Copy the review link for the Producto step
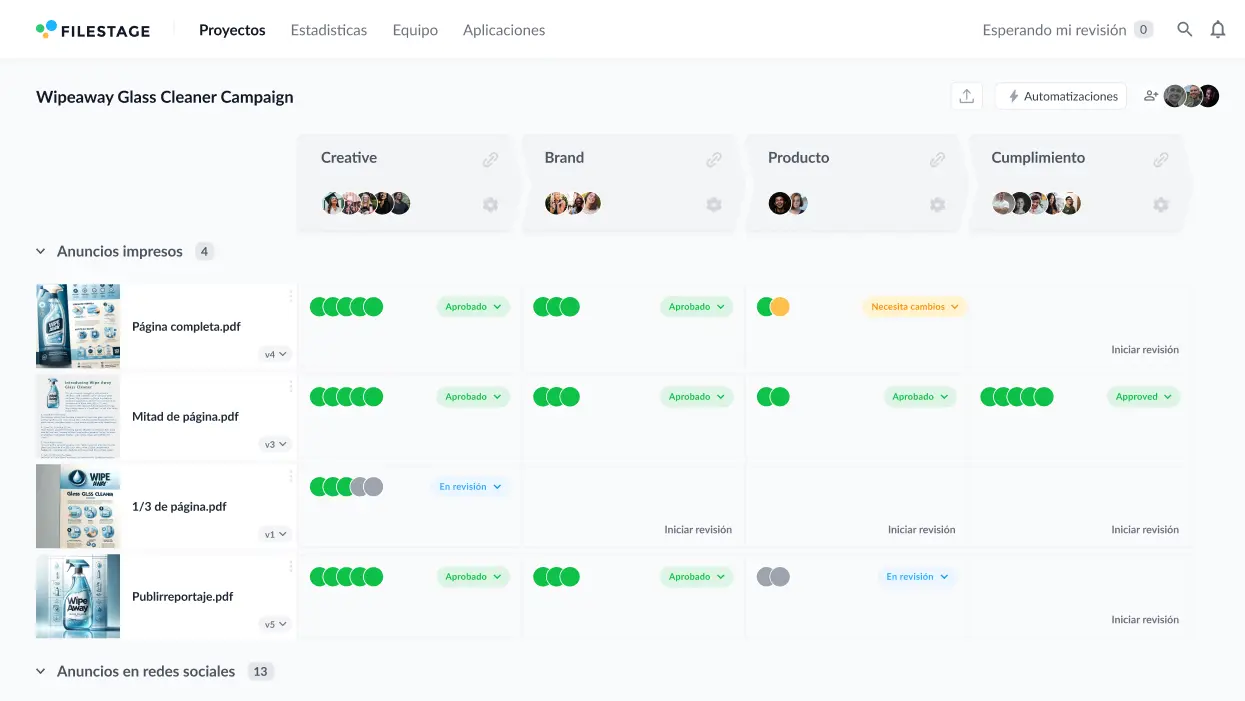 937,158
